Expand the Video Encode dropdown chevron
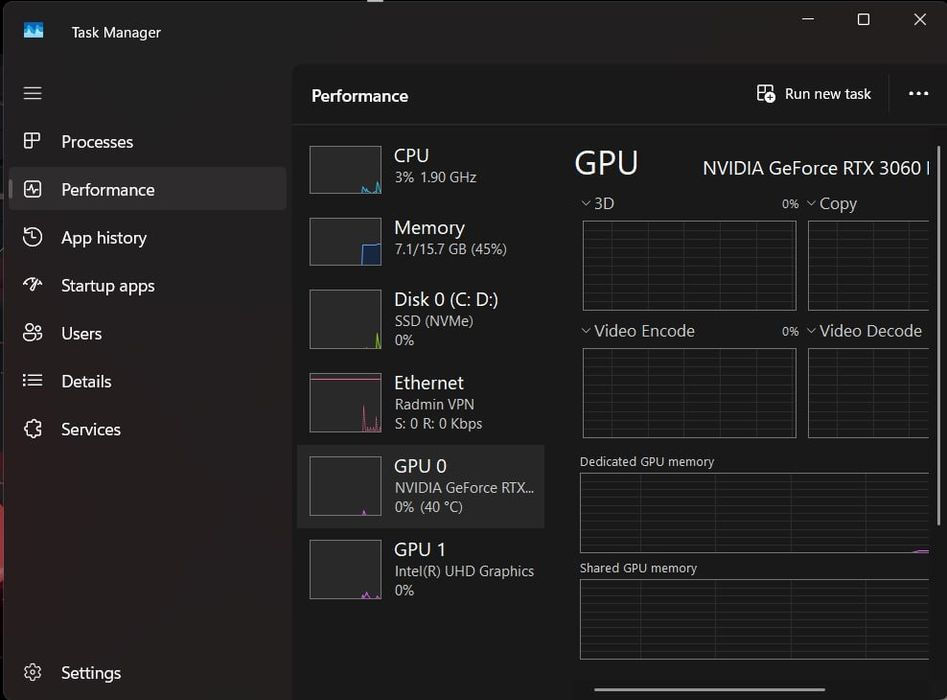Screen dimensions: 947x700 pyautogui.click(x=585, y=331)
